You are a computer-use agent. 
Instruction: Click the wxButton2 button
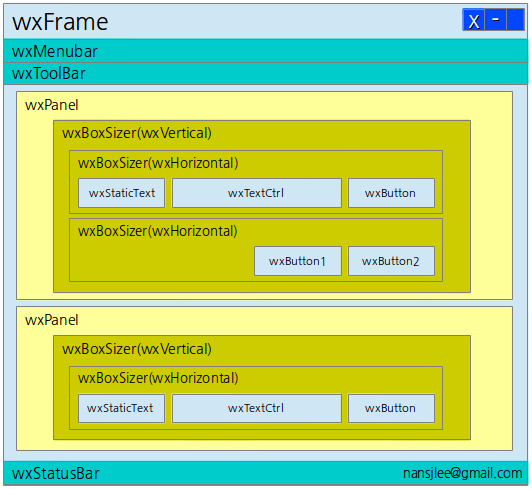click(x=391, y=261)
